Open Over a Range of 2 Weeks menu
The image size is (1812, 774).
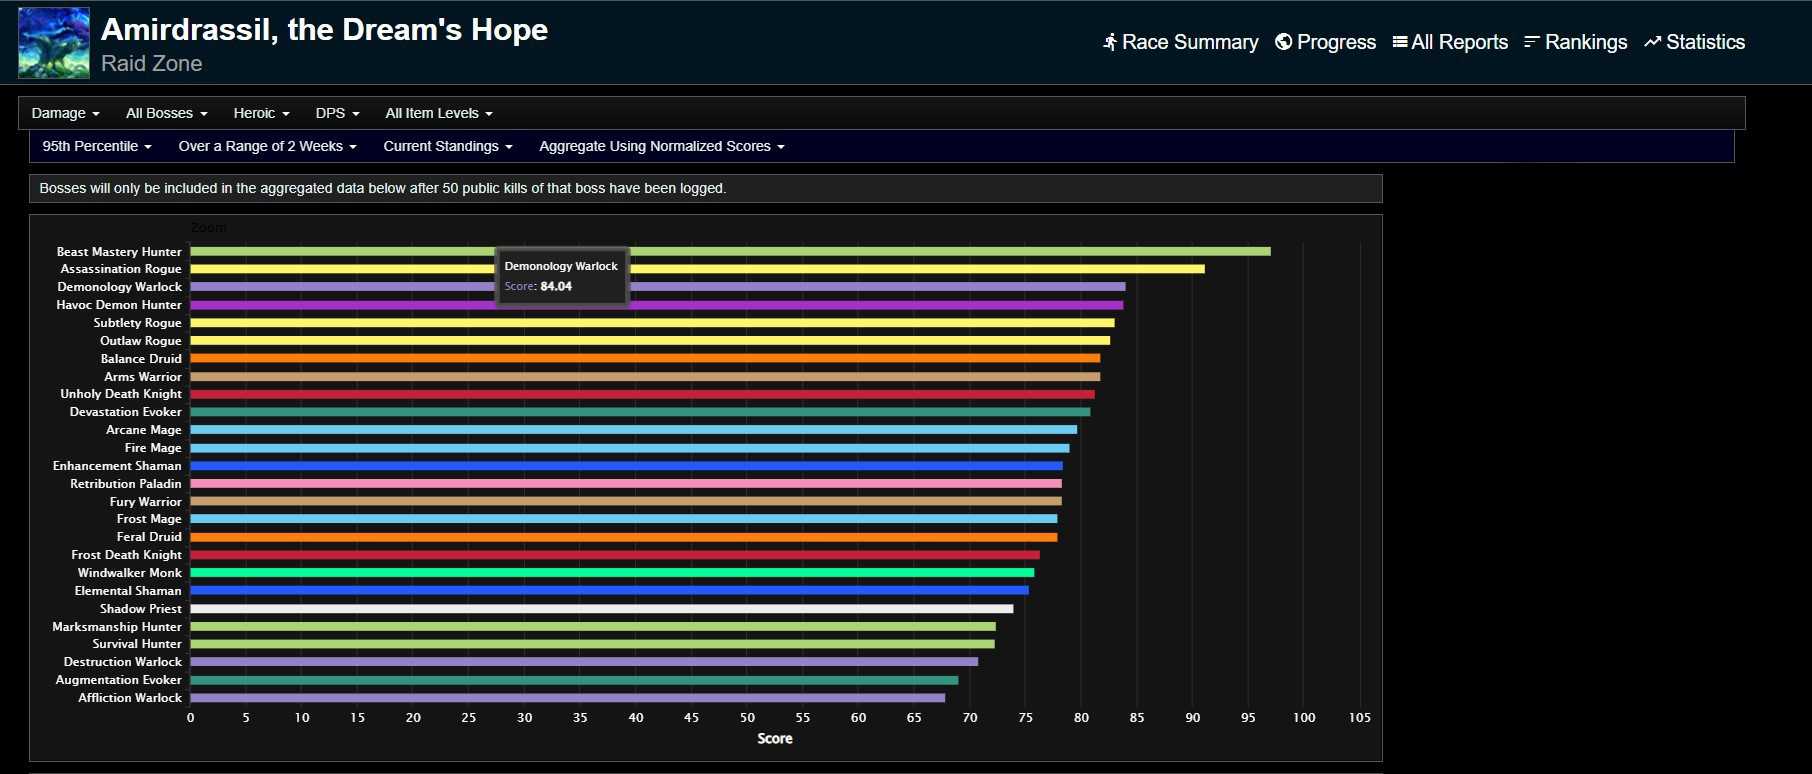pyautogui.click(x=267, y=146)
